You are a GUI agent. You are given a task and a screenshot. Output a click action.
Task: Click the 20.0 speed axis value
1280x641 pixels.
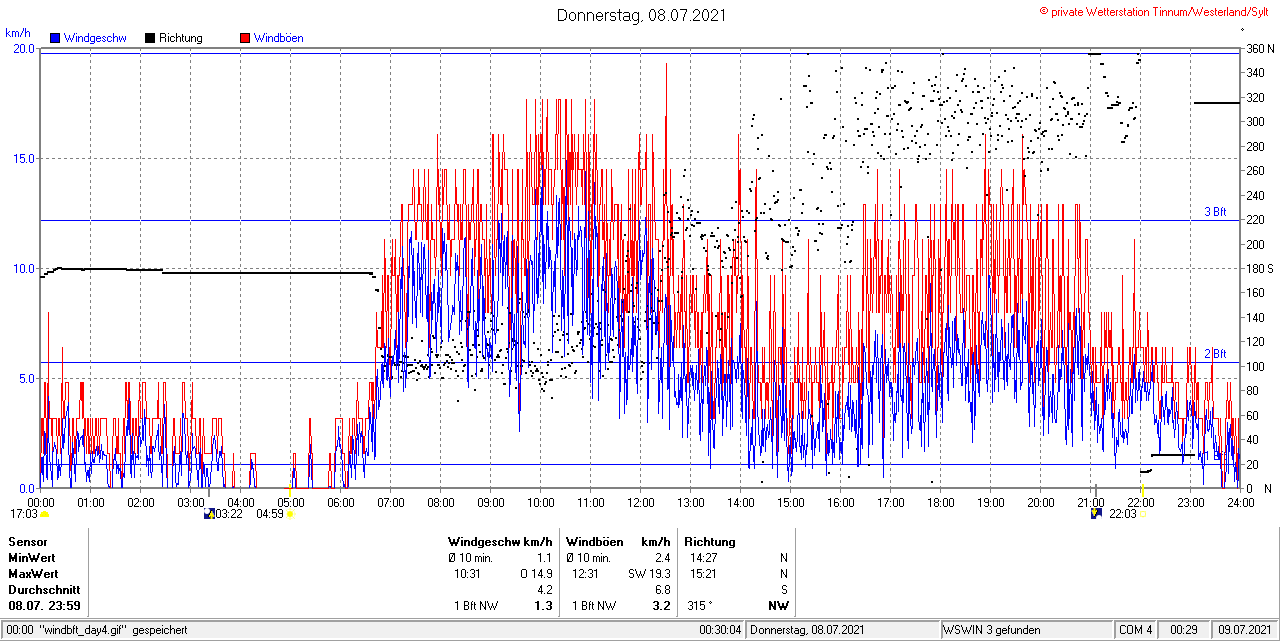tap(24, 48)
